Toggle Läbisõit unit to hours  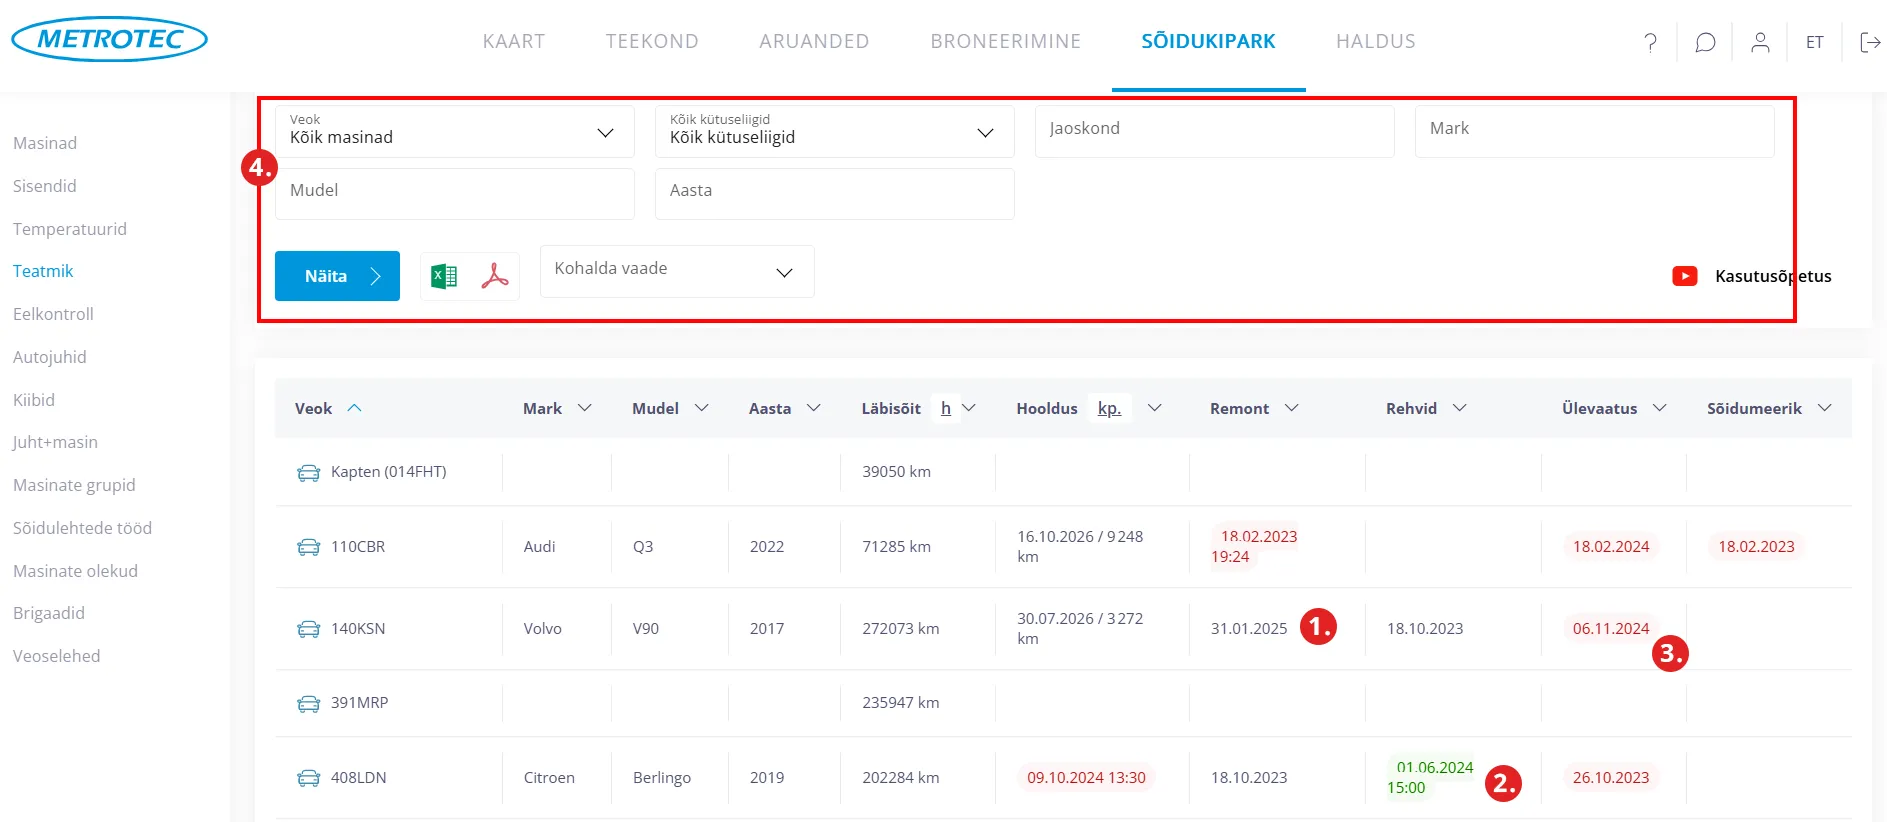[x=946, y=408]
